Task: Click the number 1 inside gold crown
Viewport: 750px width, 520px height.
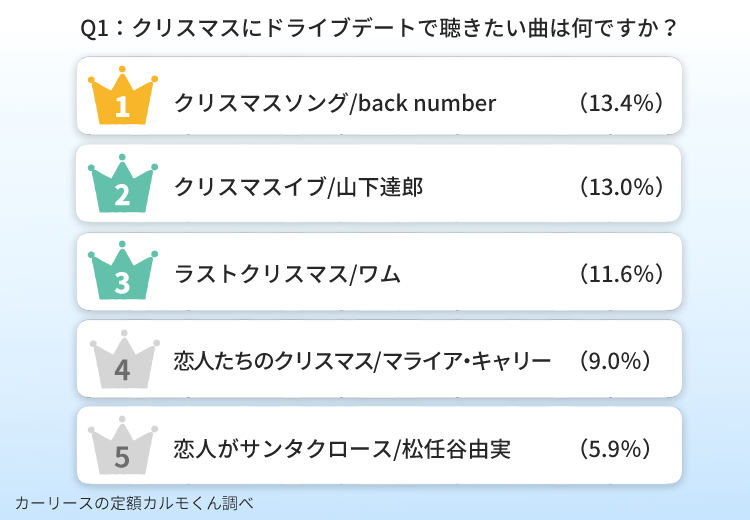Action: pyautogui.click(x=122, y=106)
